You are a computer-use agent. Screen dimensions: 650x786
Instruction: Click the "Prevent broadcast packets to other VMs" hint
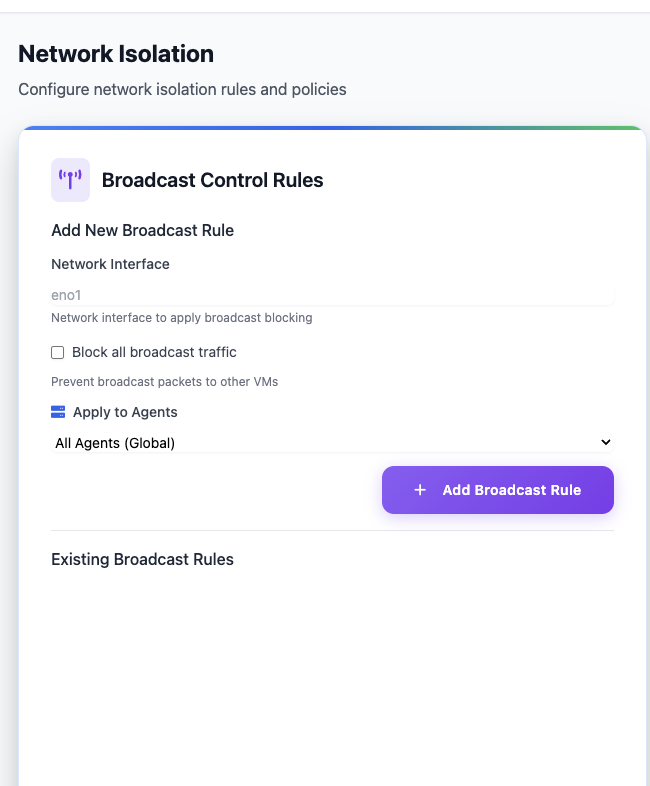pyautogui.click(x=164, y=382)
